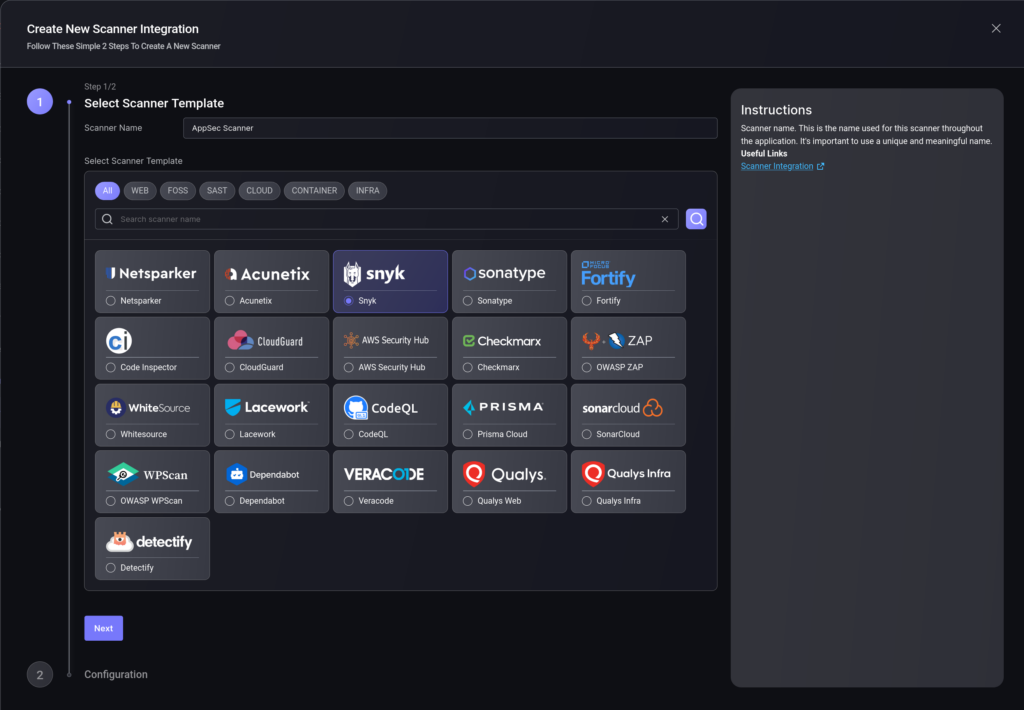
Task: Click the CloudGuard logo
Action: pyautogui.click(x=264, y=341)
